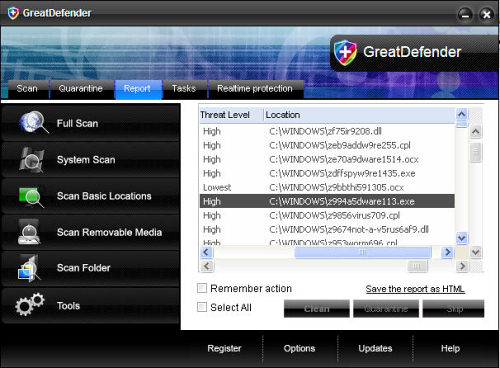Open the Save the report as HTML link
The height and width of the screenshot is (368, 500).
[415, 289]
